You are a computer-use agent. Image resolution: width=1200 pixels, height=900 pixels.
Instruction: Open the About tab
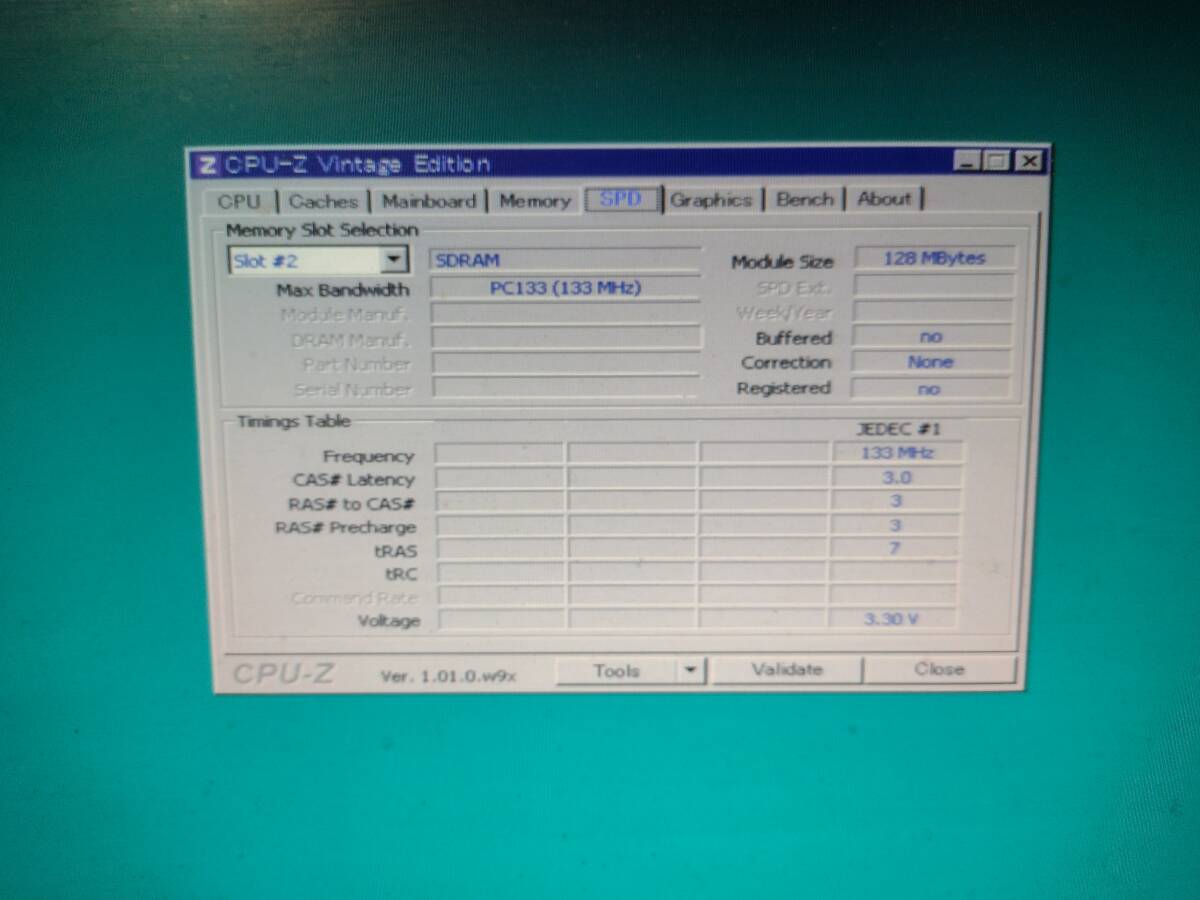(885, 198)
